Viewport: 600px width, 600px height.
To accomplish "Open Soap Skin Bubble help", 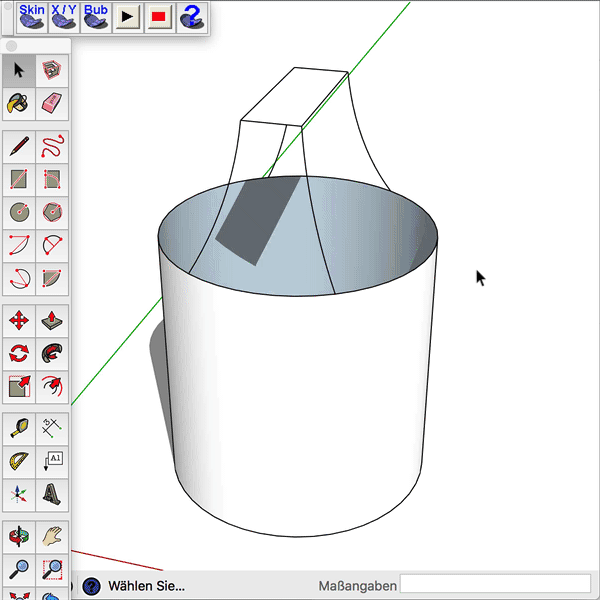I will 191,18.
